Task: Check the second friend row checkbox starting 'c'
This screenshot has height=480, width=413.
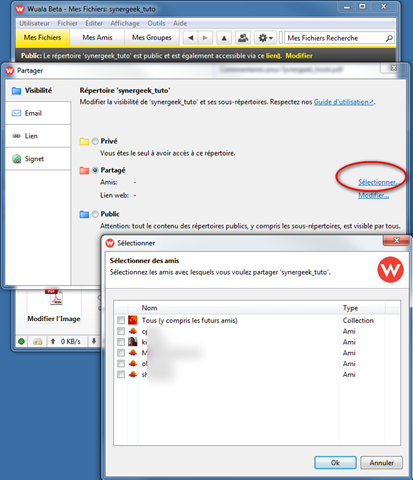Action: pyautogui.click(x=121, y=331)
